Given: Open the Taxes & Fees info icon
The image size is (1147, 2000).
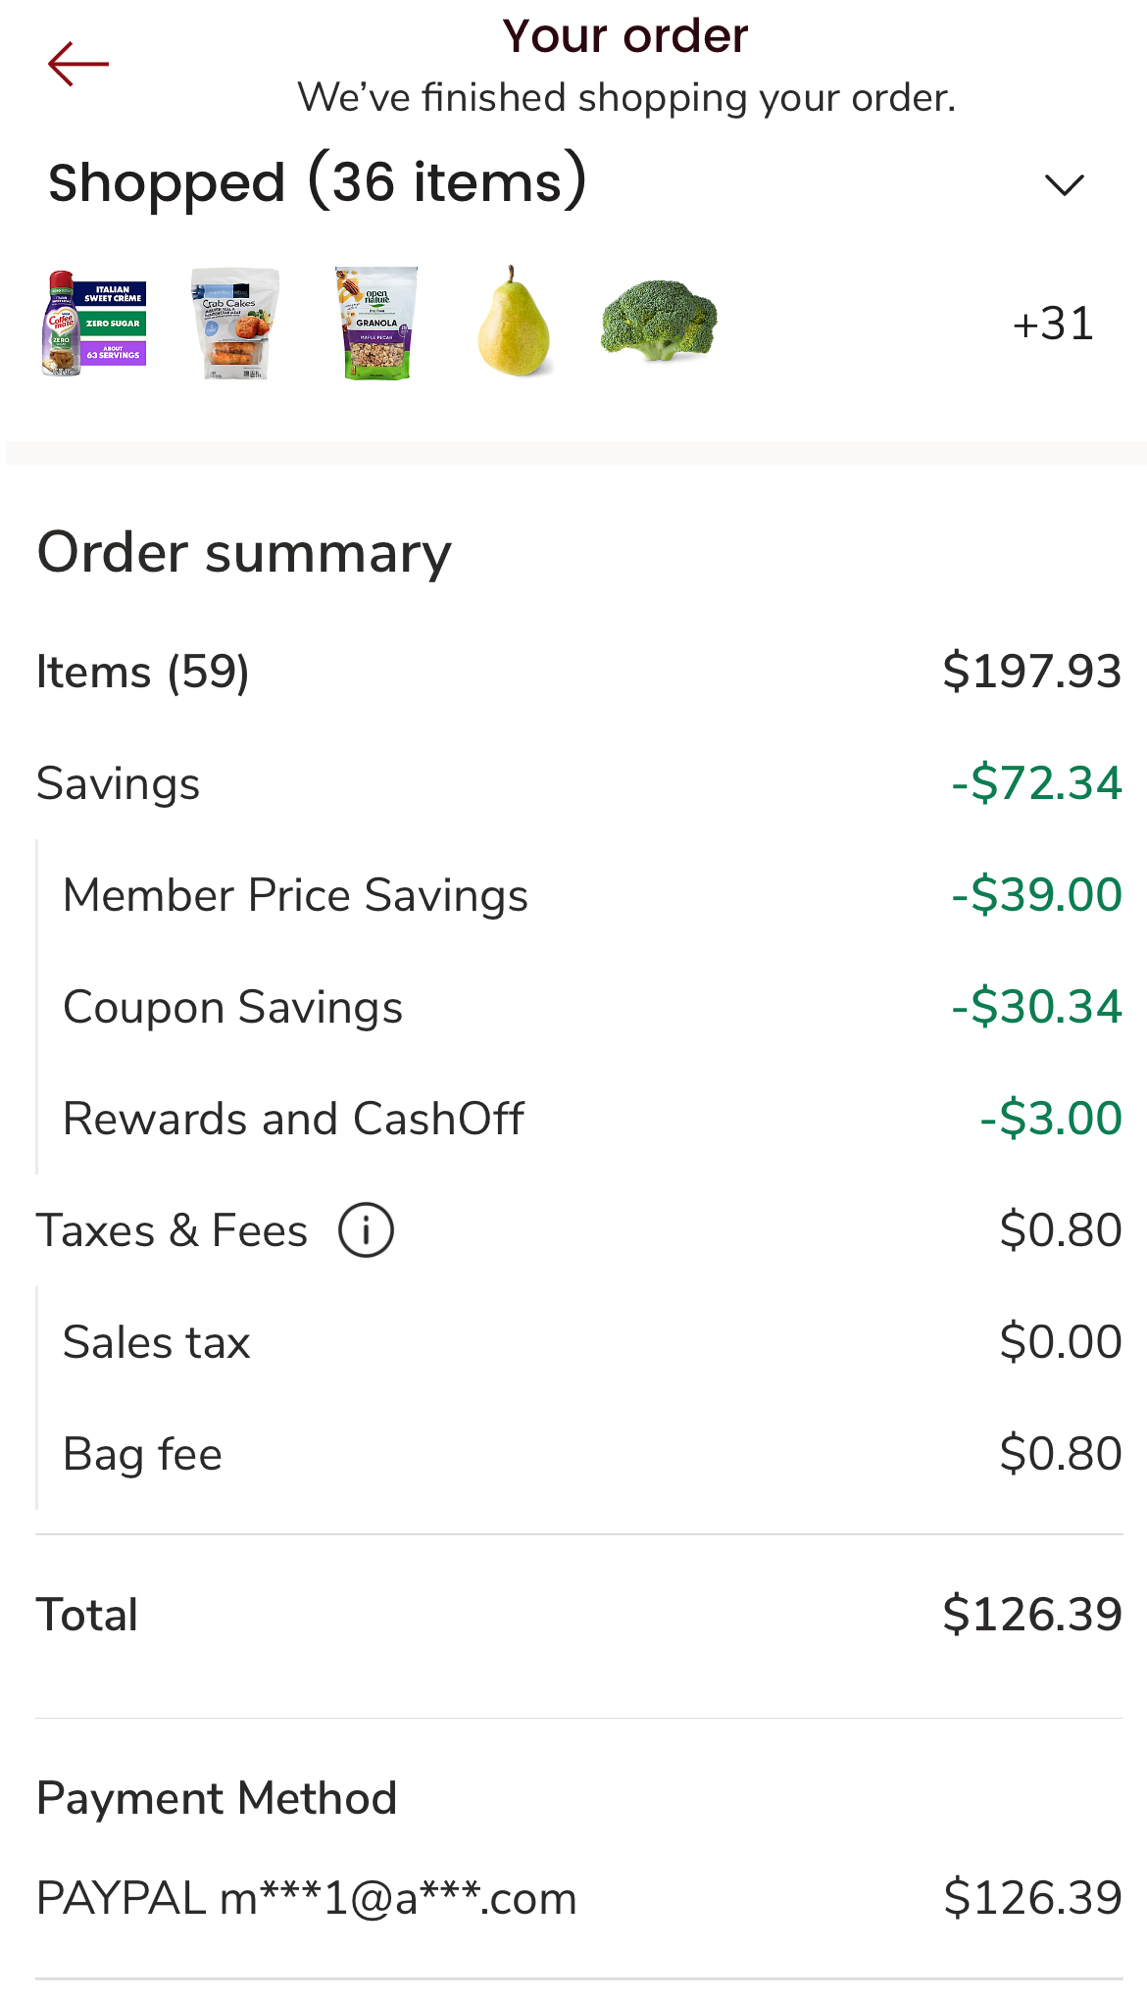Looking at the screenshot, I should tap(366, 1230).
